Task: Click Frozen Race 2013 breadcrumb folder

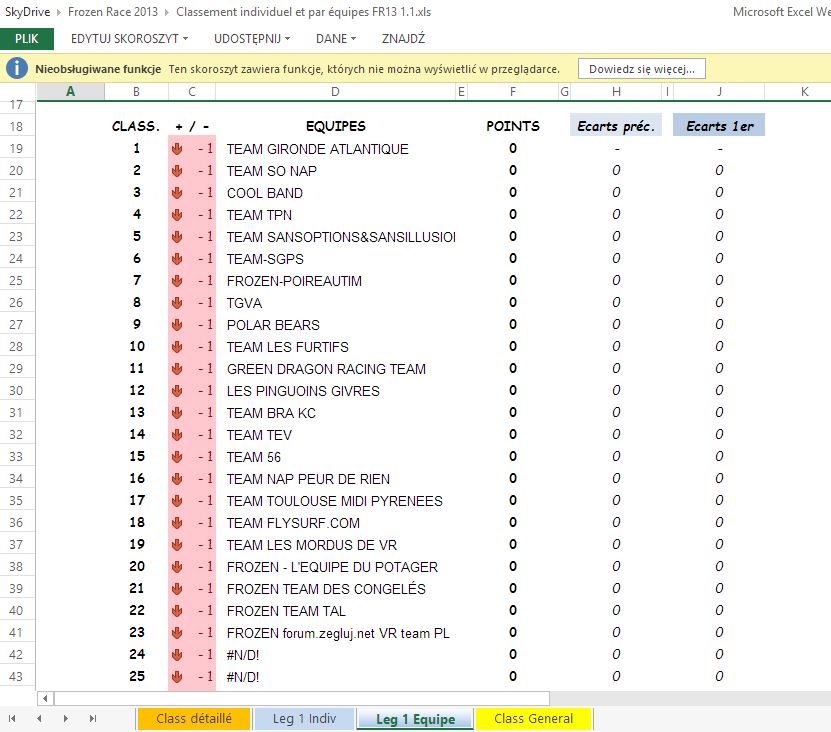Action: click(113, 12)
